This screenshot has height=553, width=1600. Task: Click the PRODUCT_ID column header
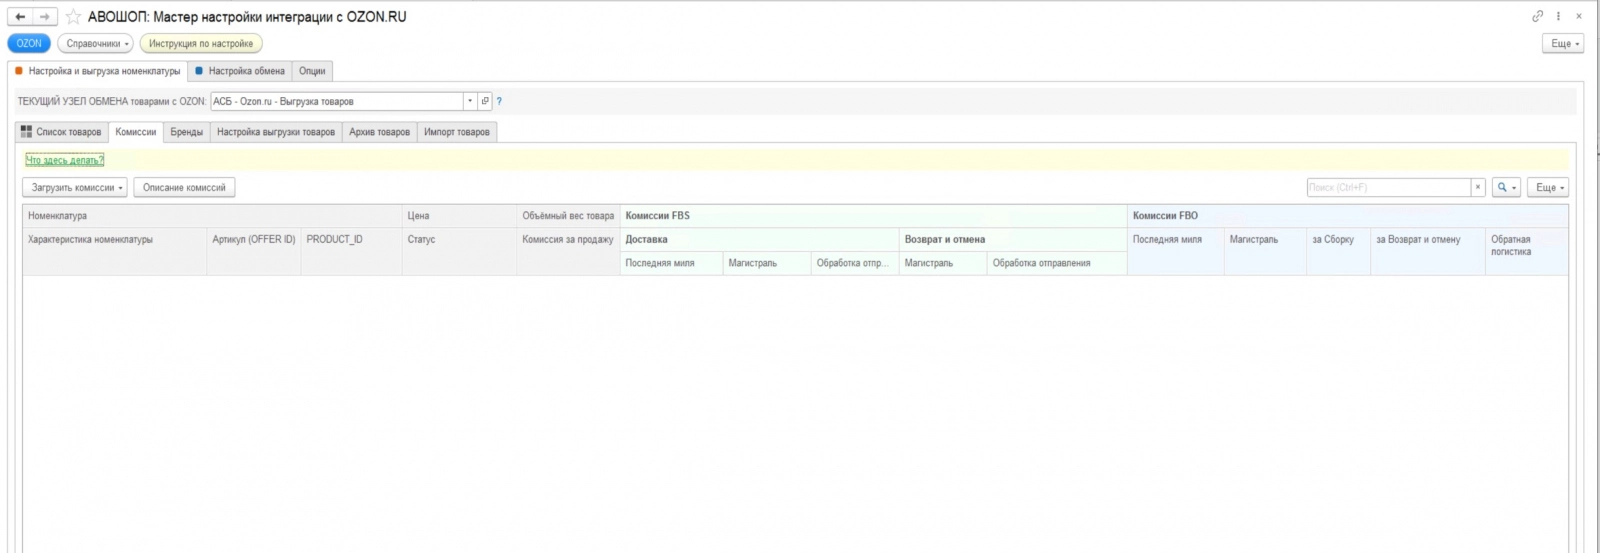click(352, 251)
